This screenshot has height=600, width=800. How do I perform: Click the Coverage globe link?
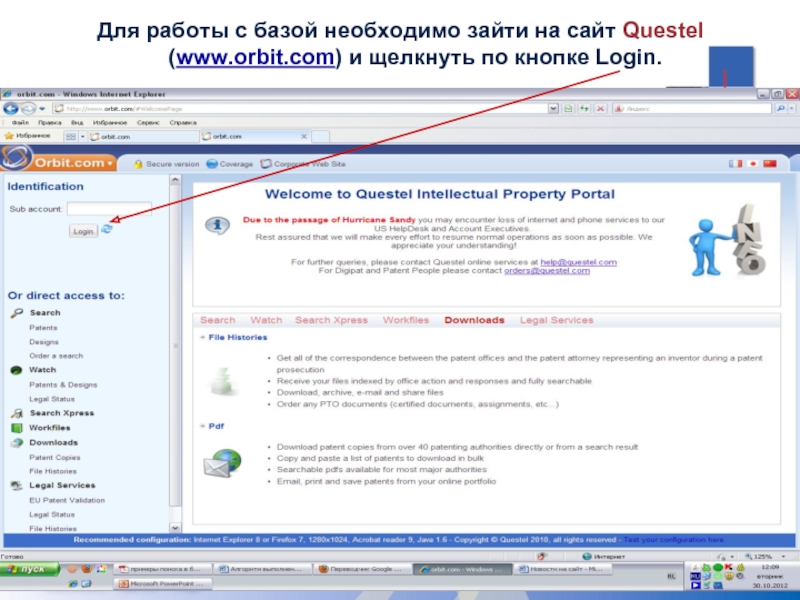[x=230, y=164]
